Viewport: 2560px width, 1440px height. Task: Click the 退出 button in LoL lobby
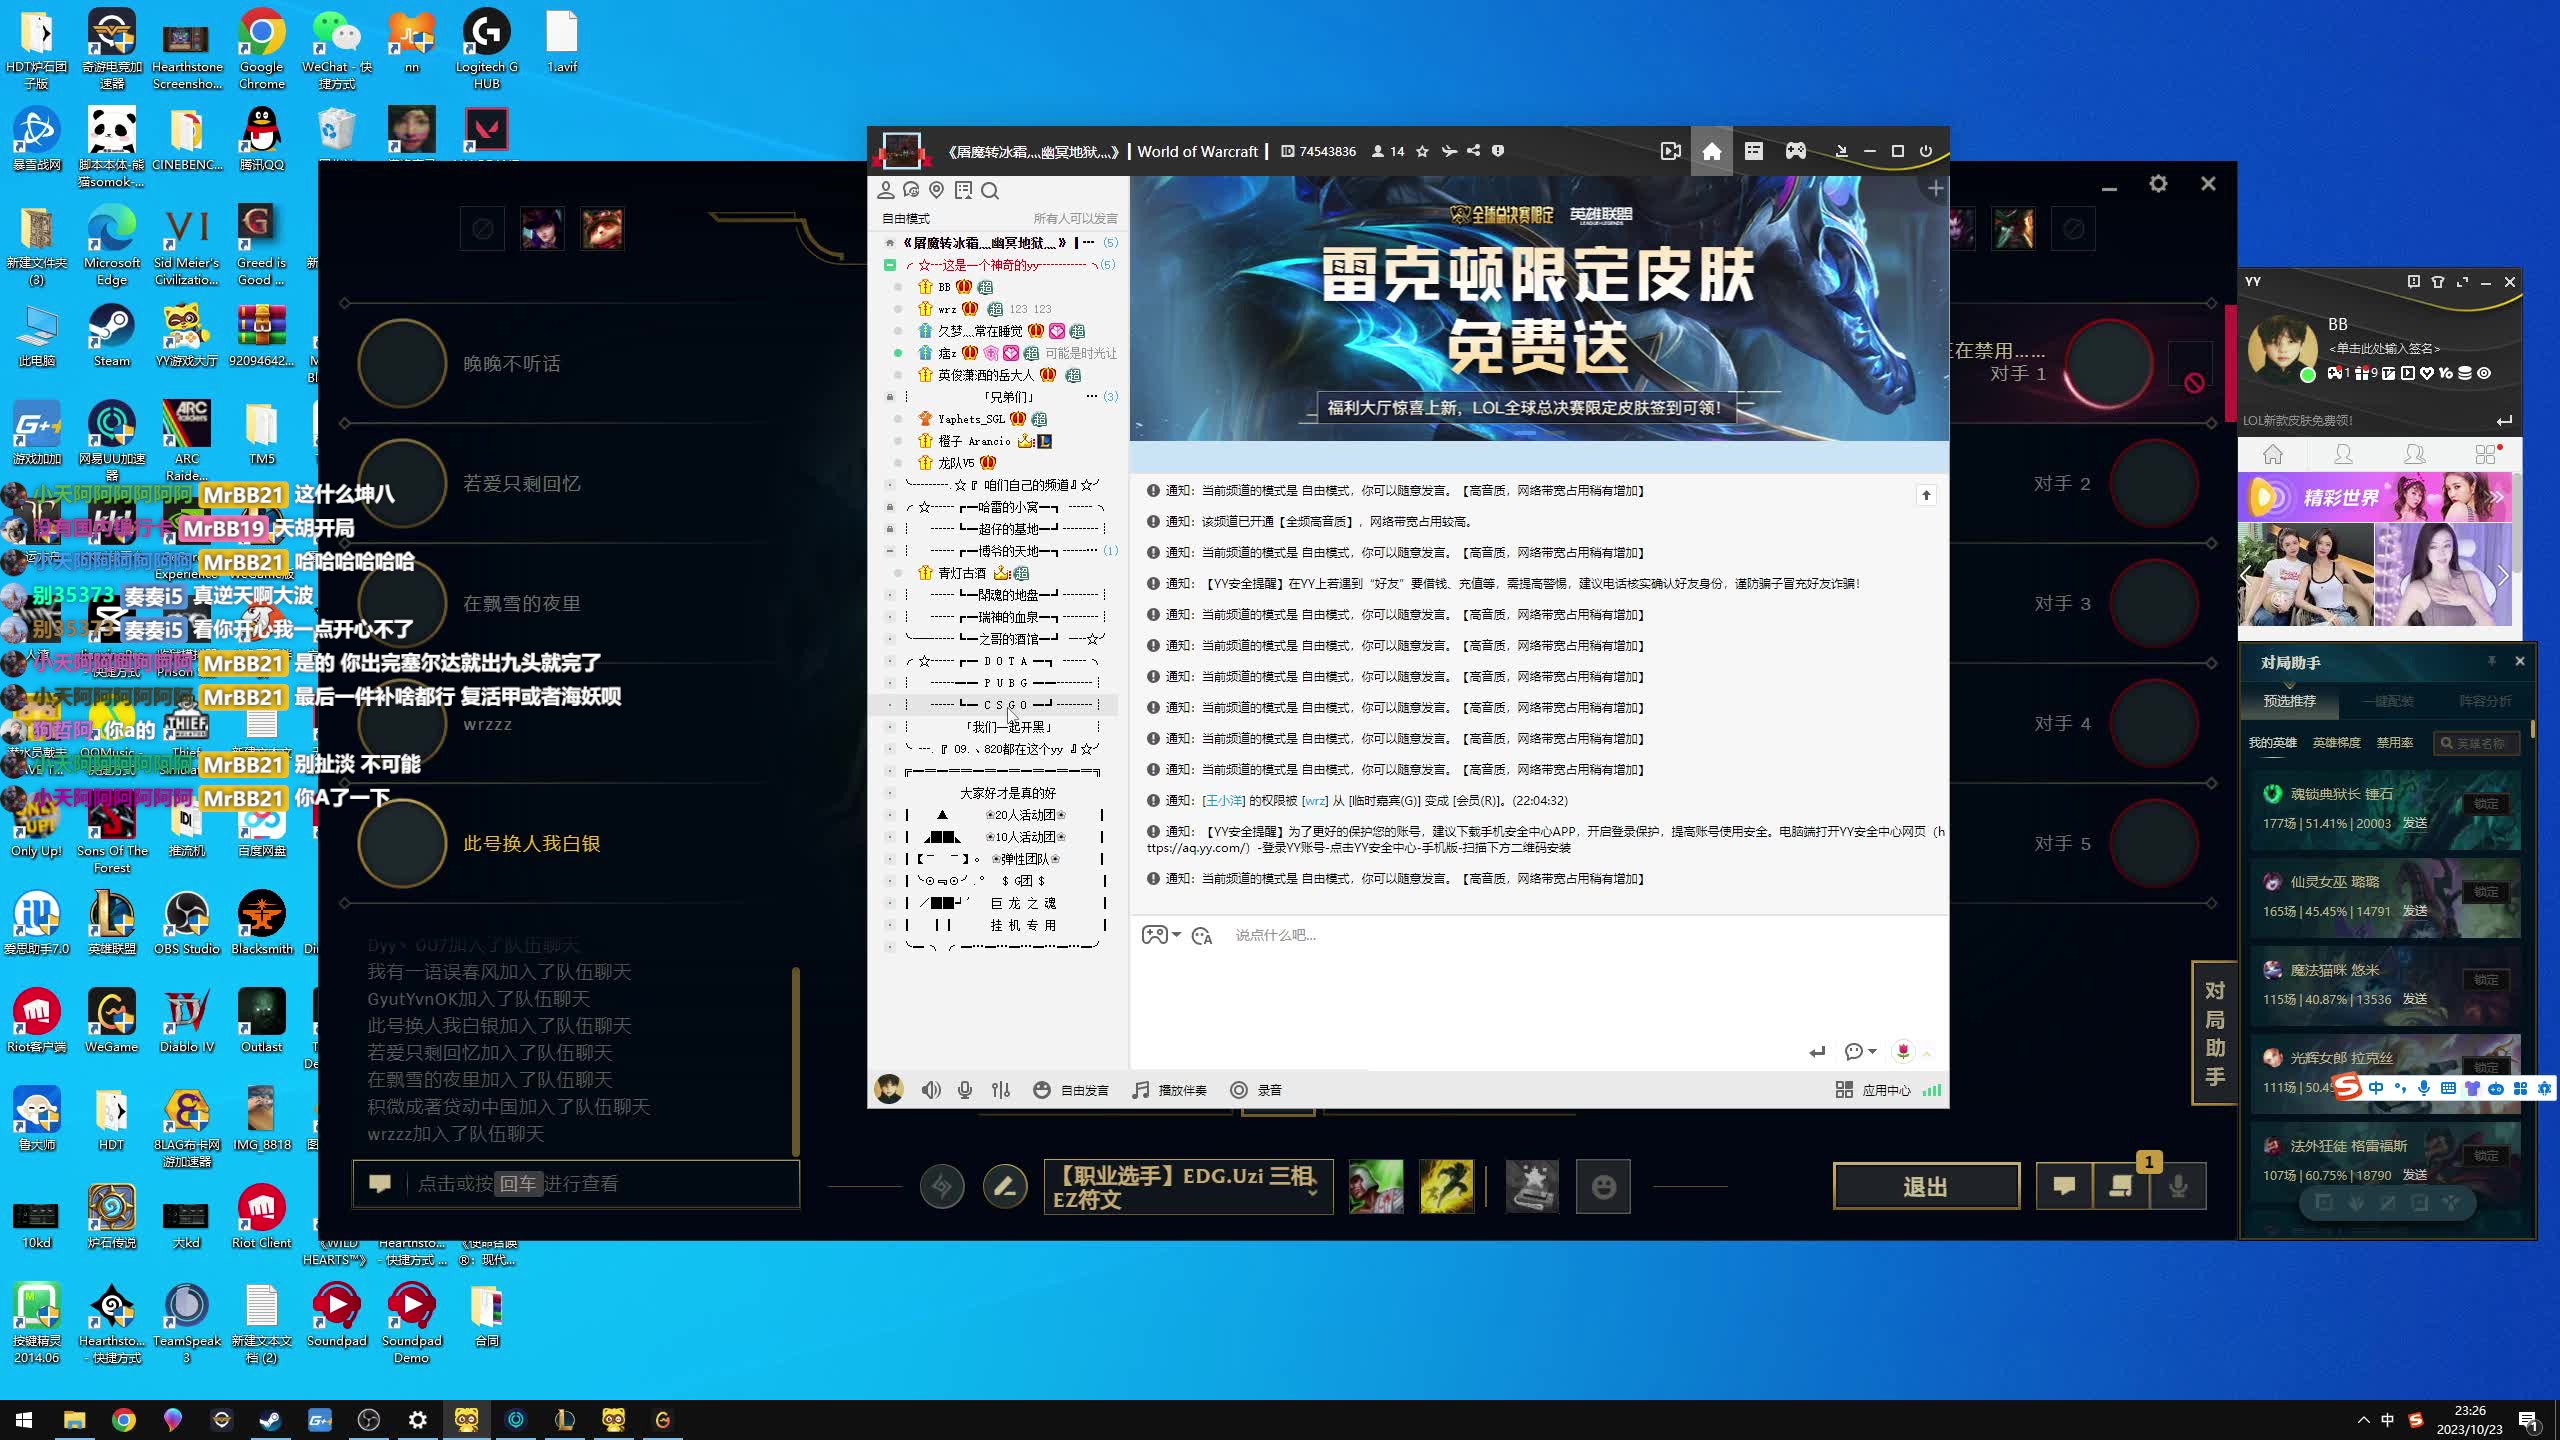(1925, 1187)
